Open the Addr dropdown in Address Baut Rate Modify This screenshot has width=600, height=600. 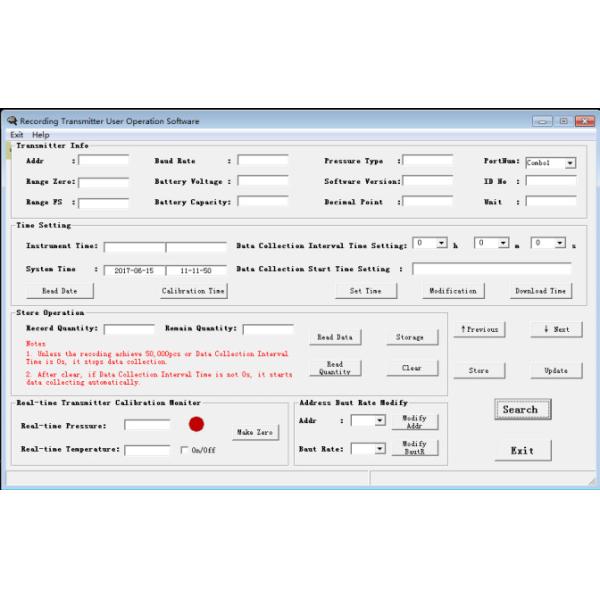(381, 421)
